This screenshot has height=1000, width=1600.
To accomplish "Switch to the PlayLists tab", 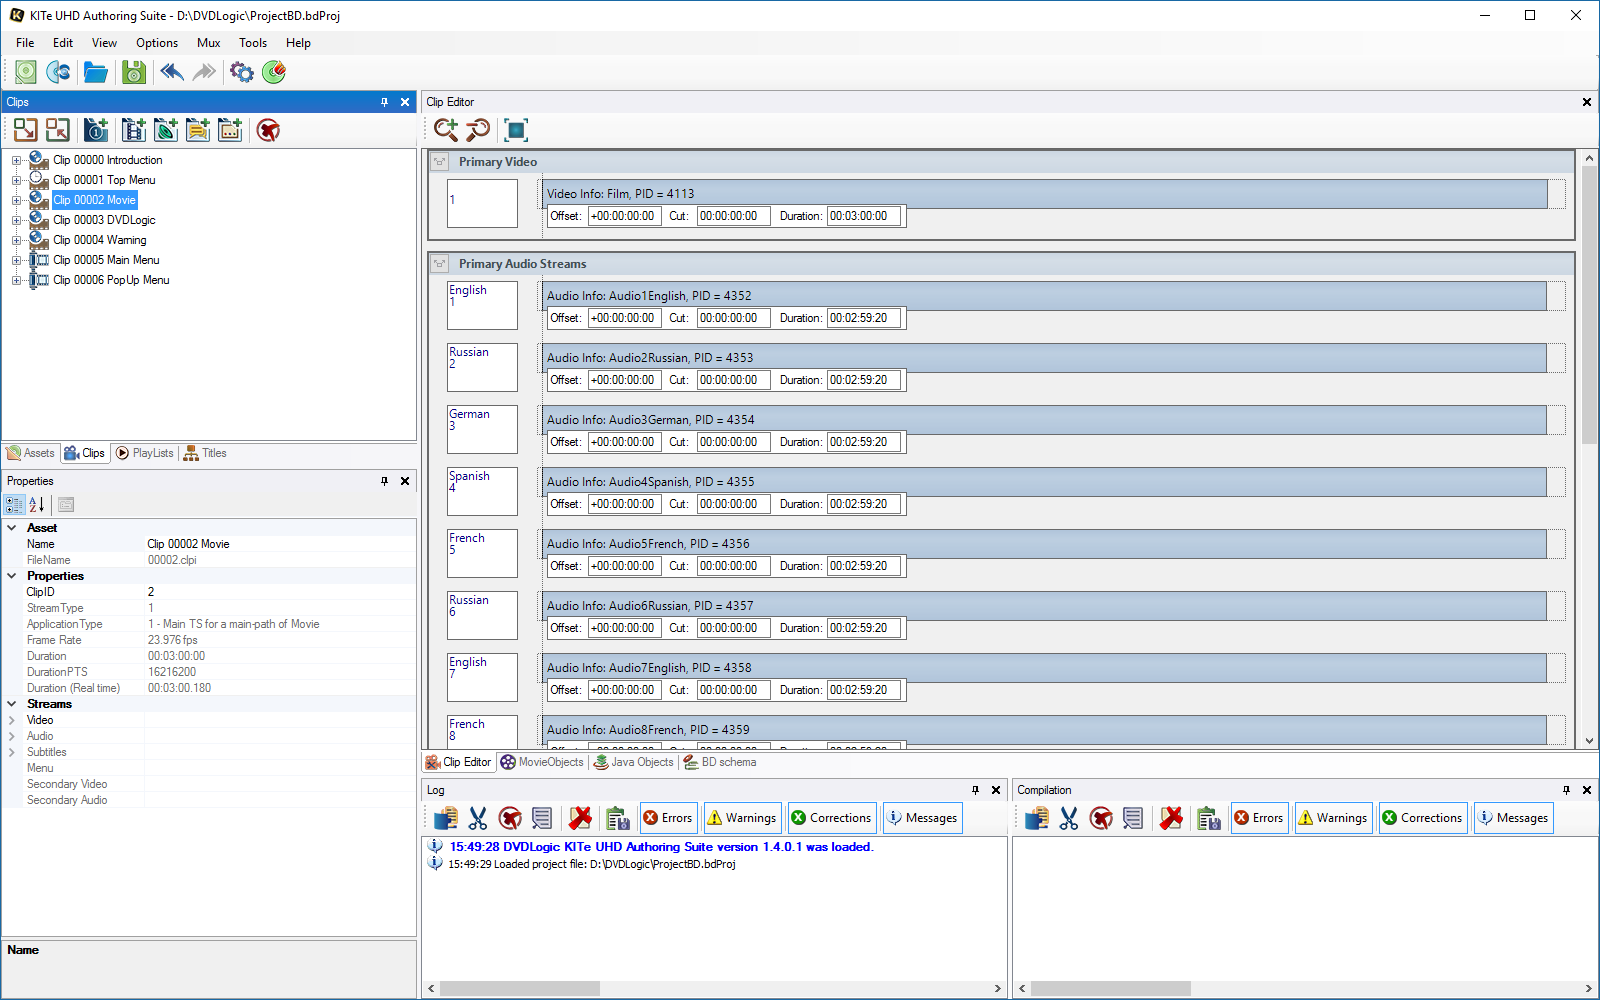I will [145, 453].
